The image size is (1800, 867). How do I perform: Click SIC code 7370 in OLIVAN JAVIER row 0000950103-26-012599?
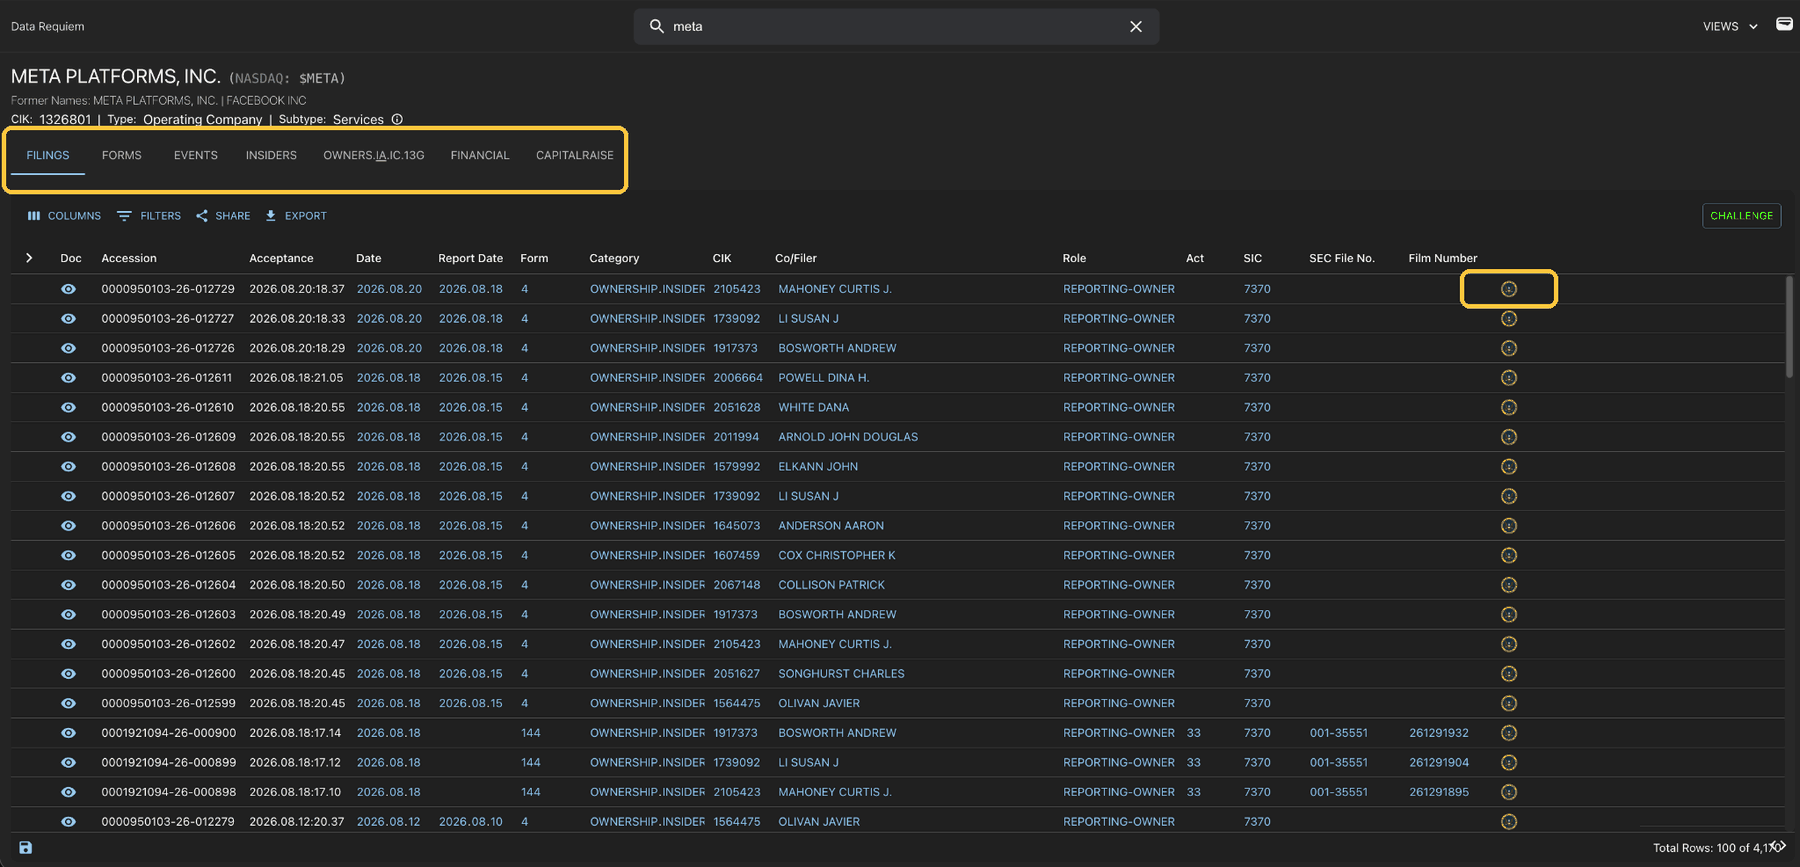tap(1257, 704)
